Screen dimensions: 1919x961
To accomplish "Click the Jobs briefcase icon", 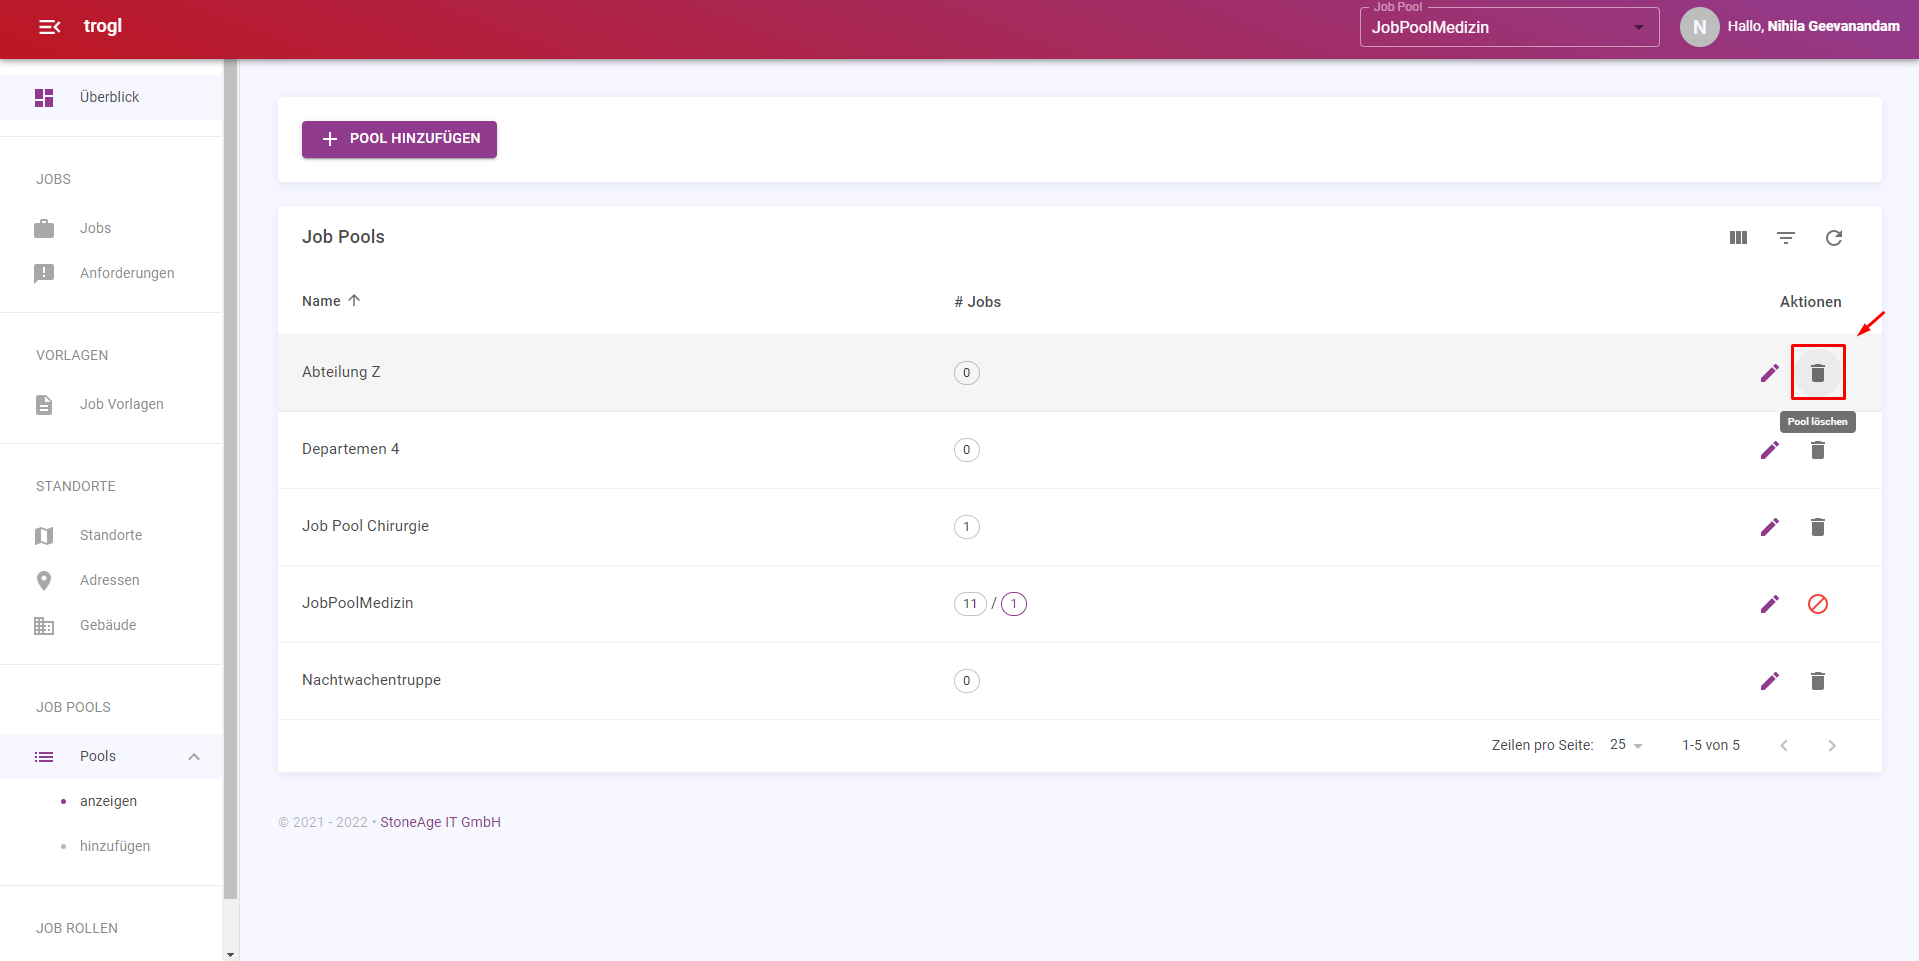I will pos(44,229).
